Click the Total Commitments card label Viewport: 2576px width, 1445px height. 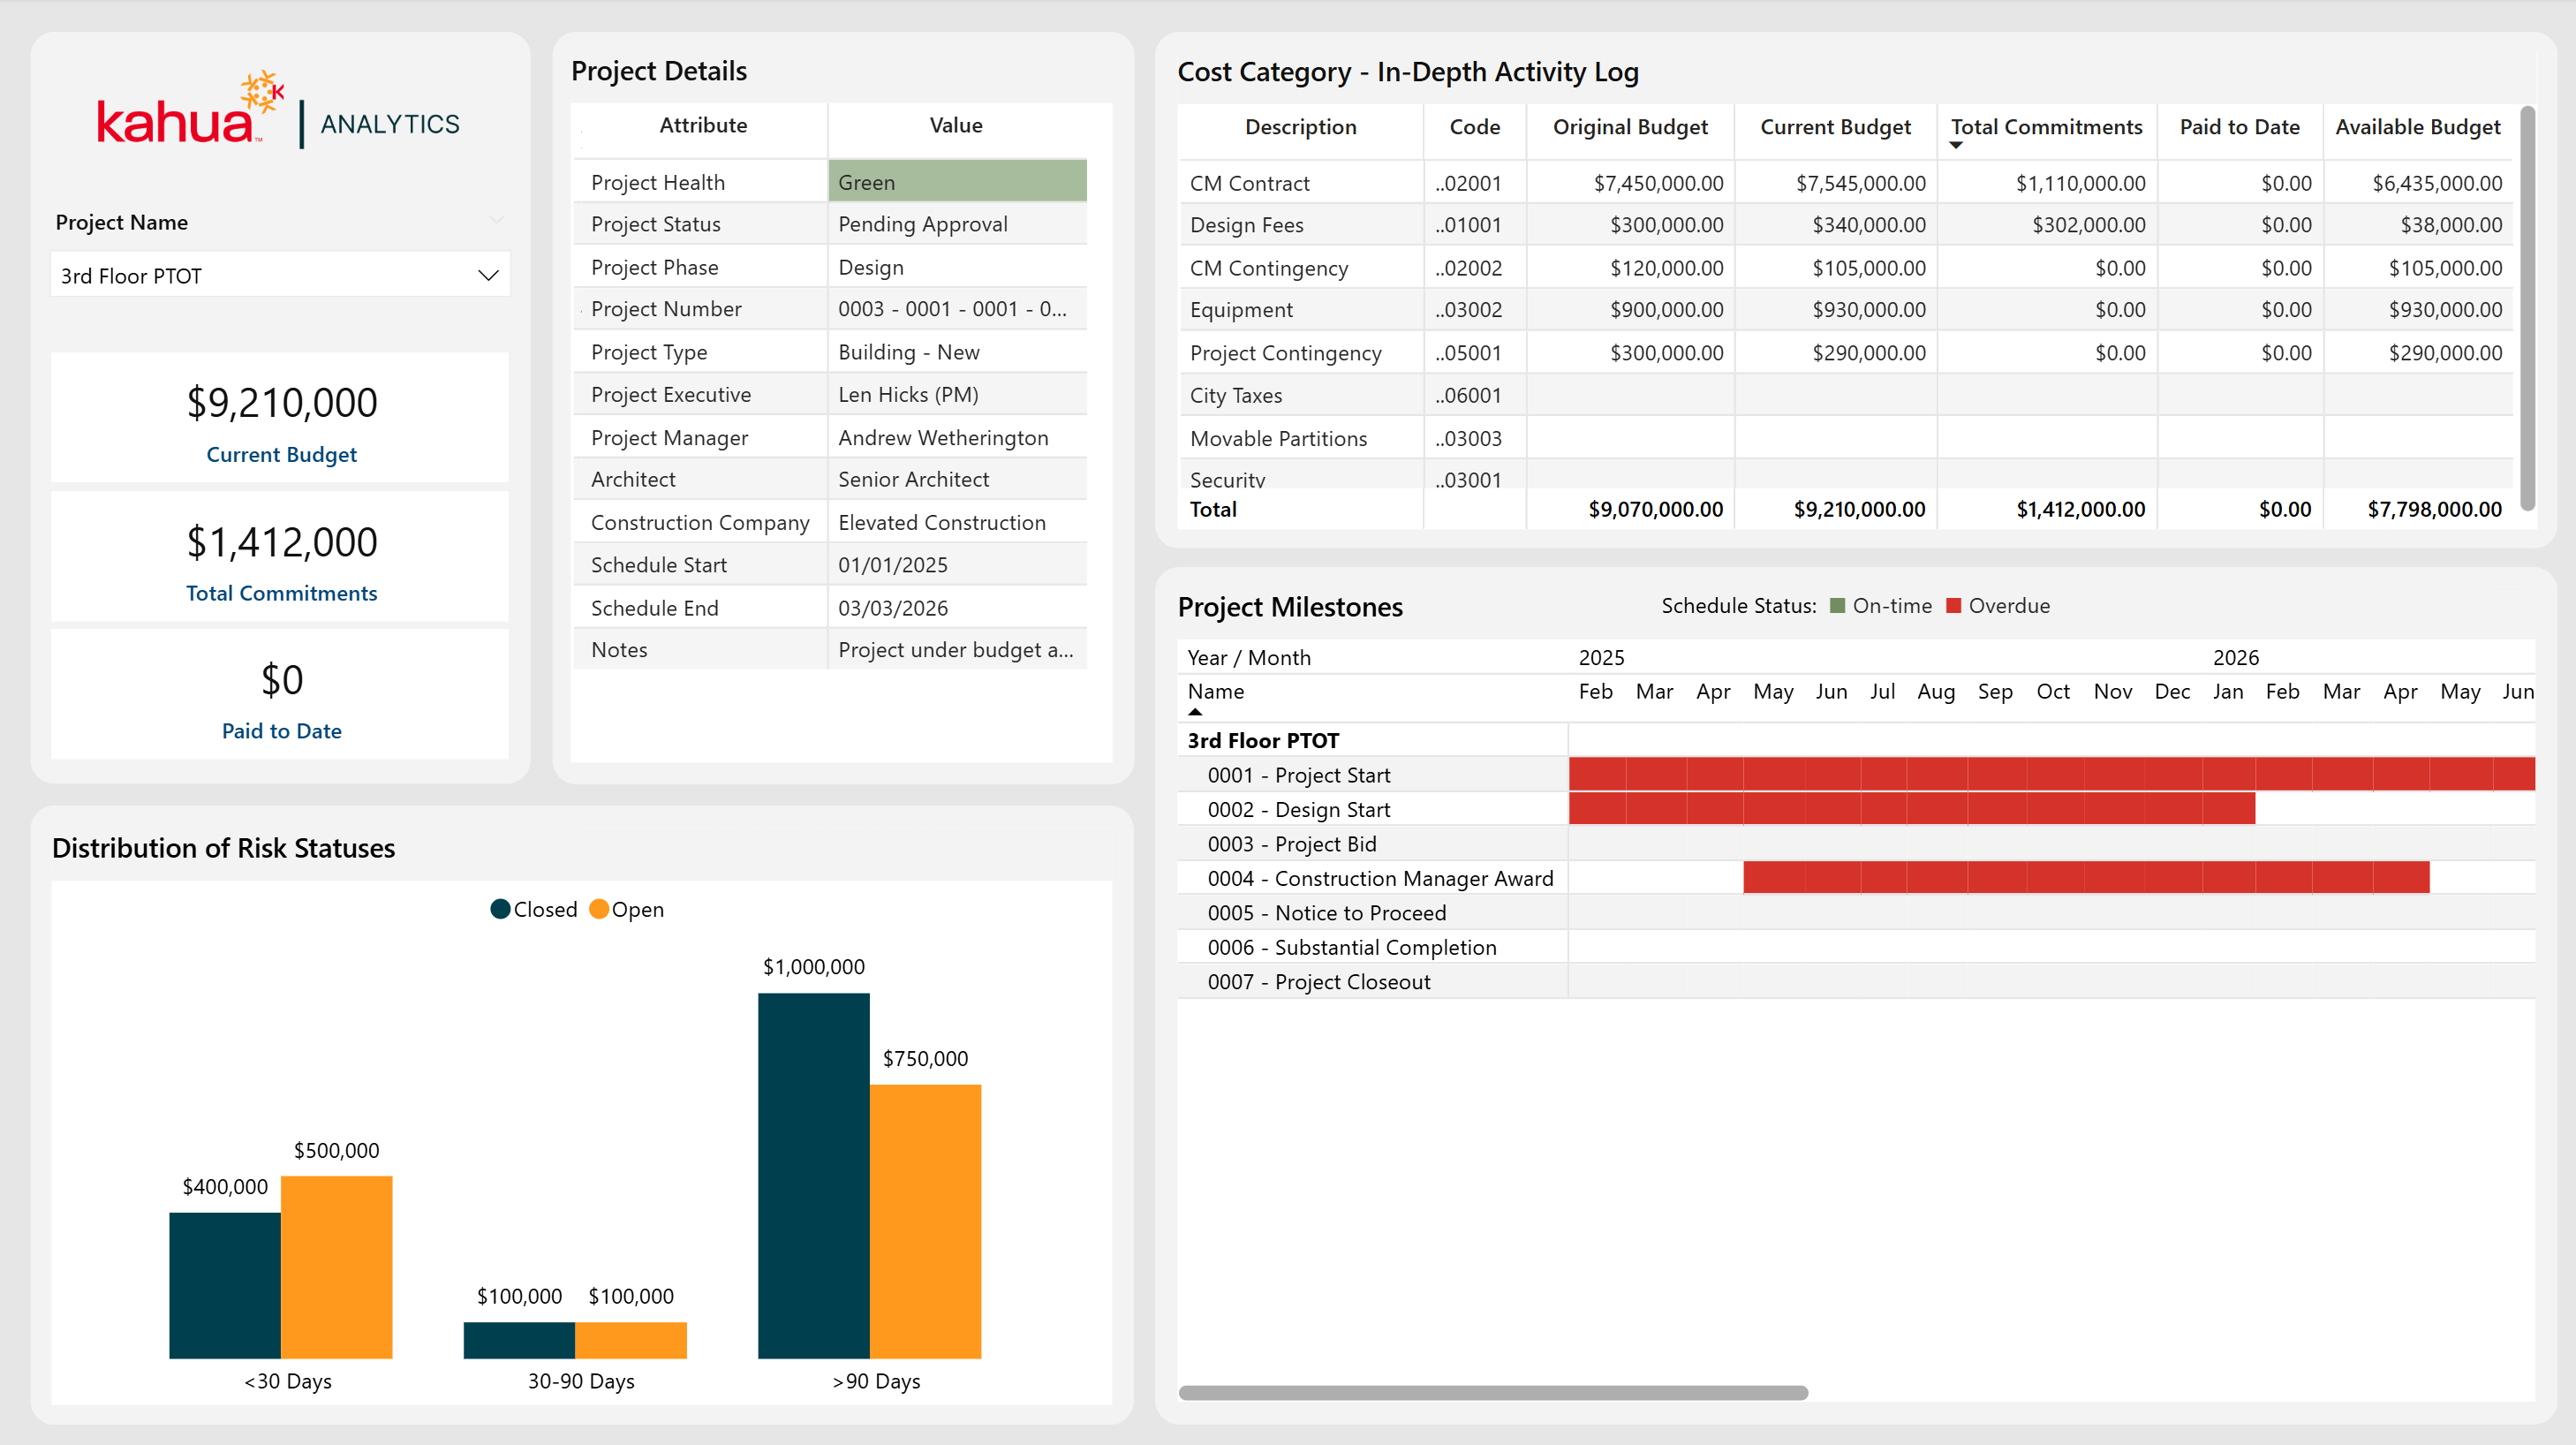coord(281,593)
